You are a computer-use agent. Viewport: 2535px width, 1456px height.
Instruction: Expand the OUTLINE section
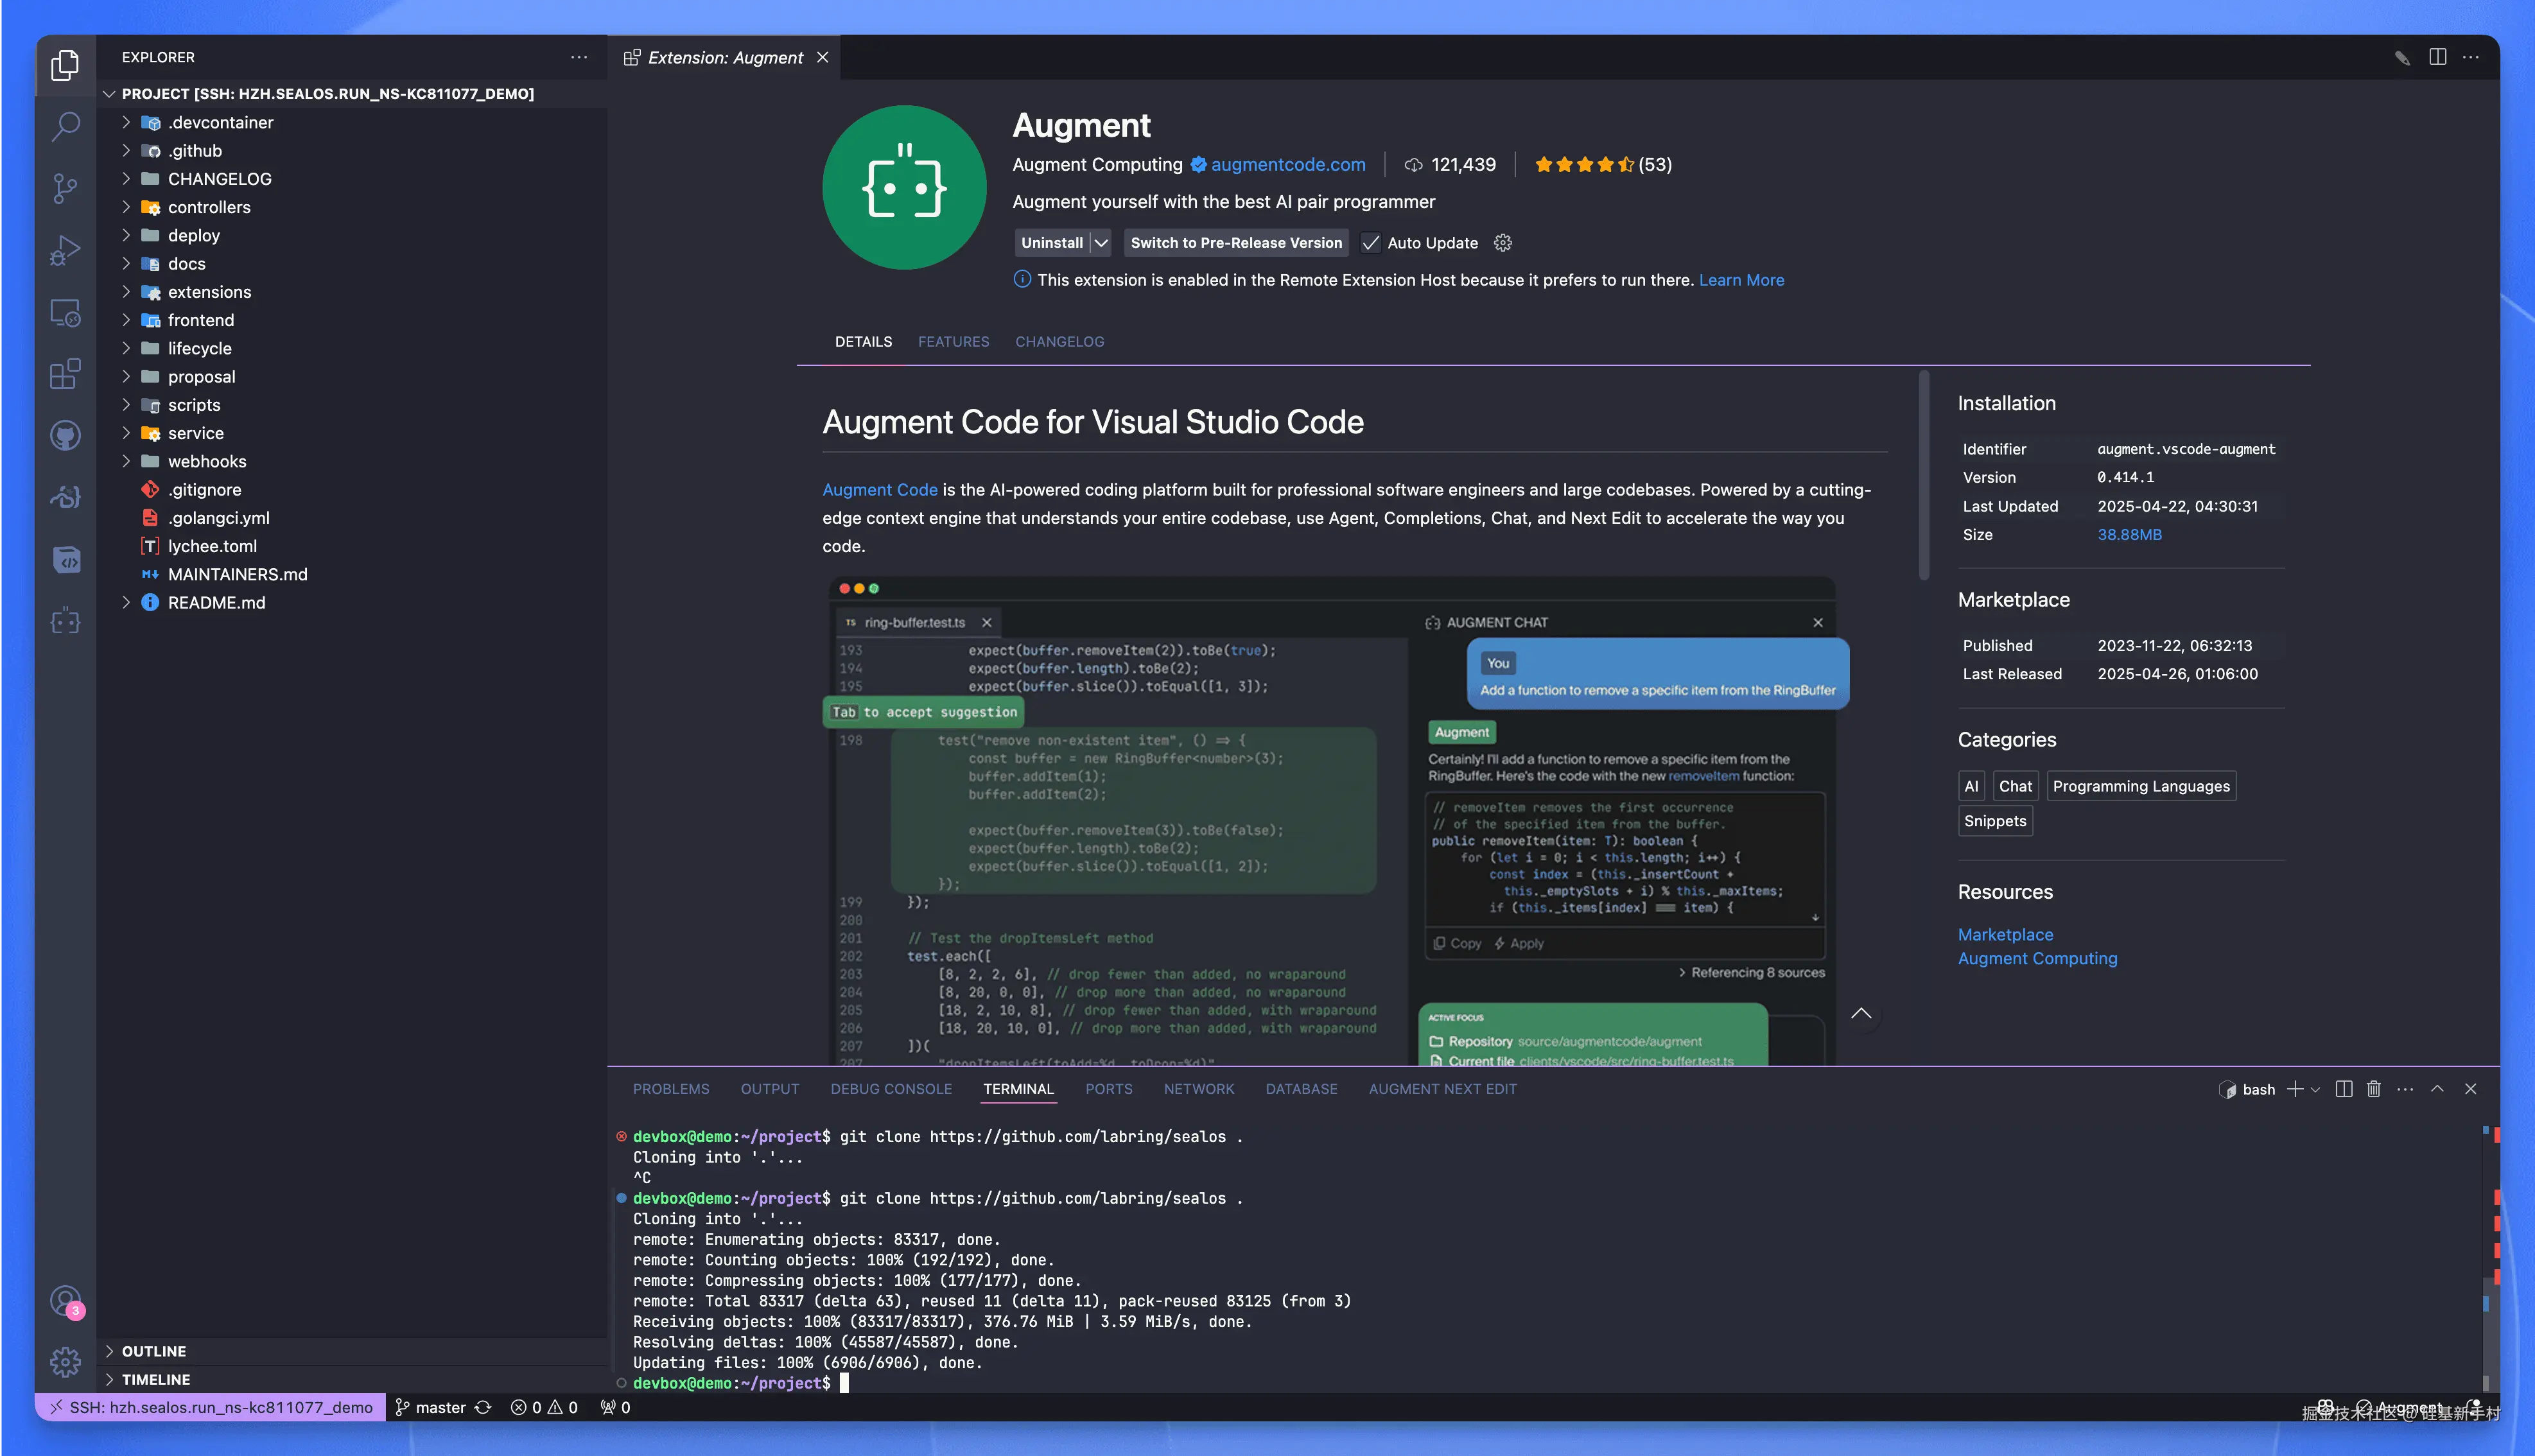coord(153,1351)
